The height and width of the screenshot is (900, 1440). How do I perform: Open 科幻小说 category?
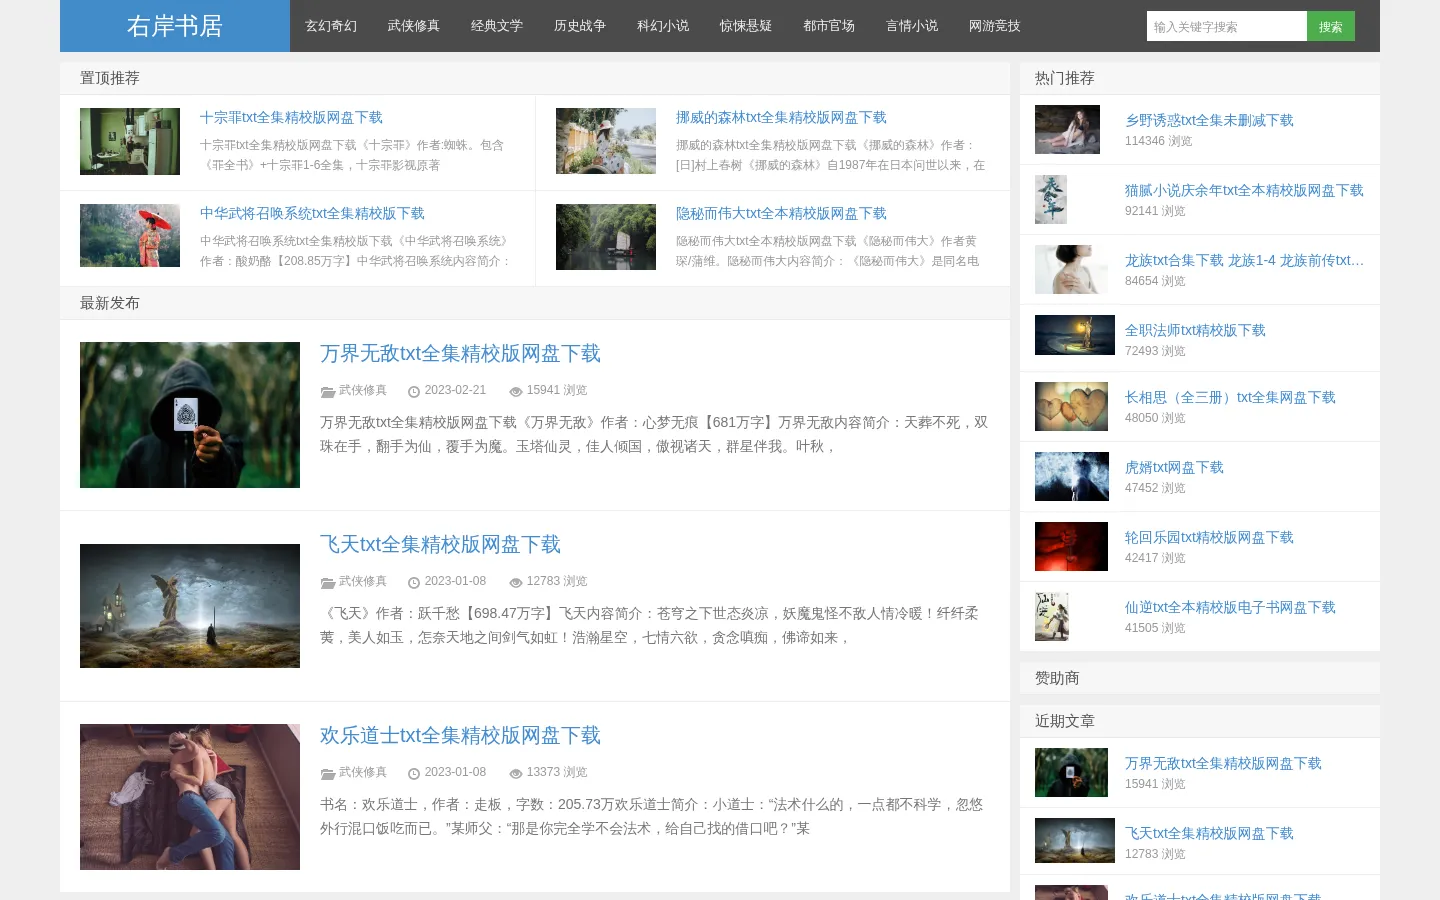tap(663, 26)
